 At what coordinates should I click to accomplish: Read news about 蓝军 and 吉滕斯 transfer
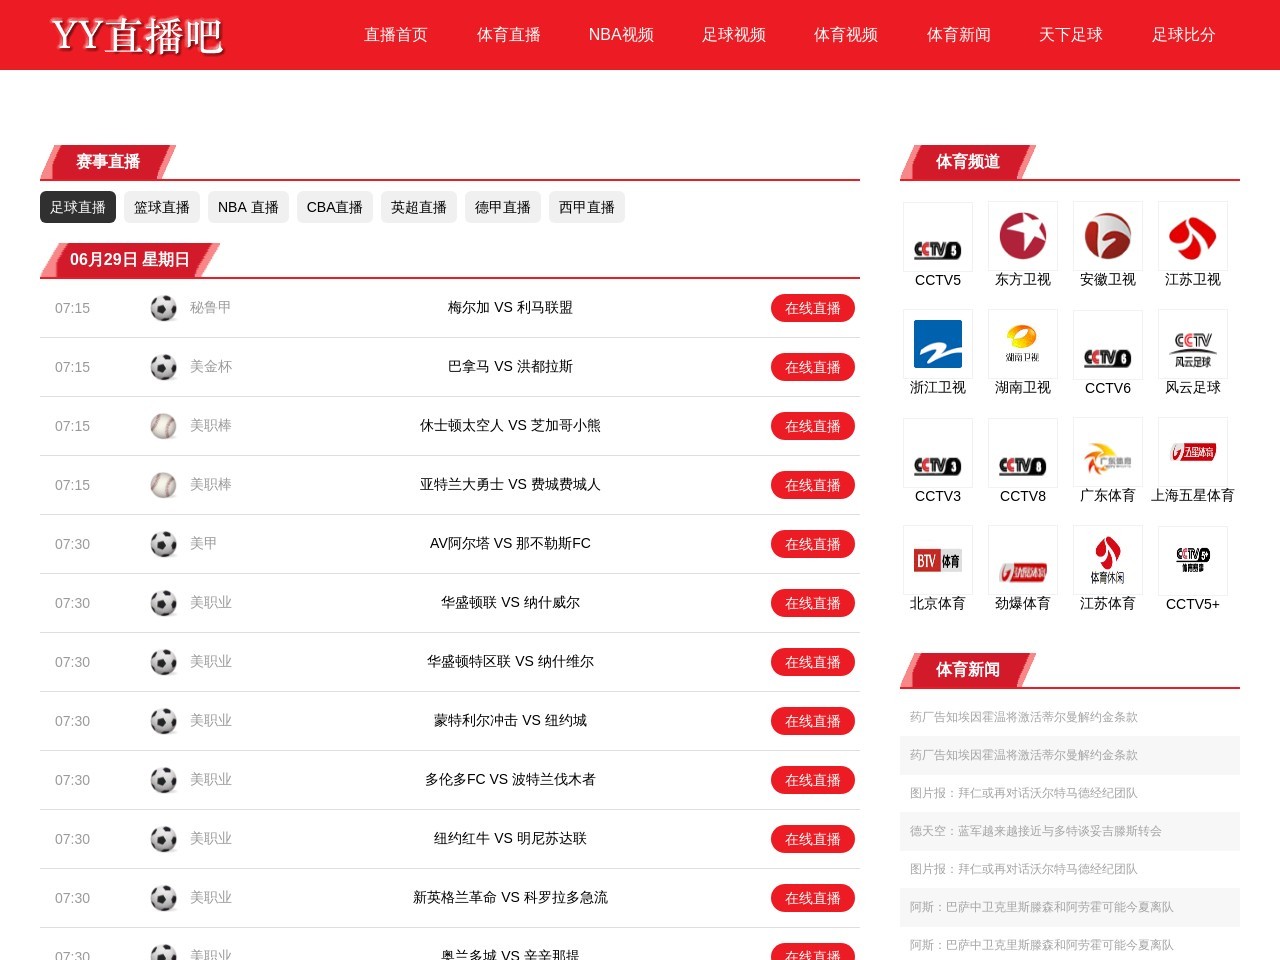(x=1035, y=831)
